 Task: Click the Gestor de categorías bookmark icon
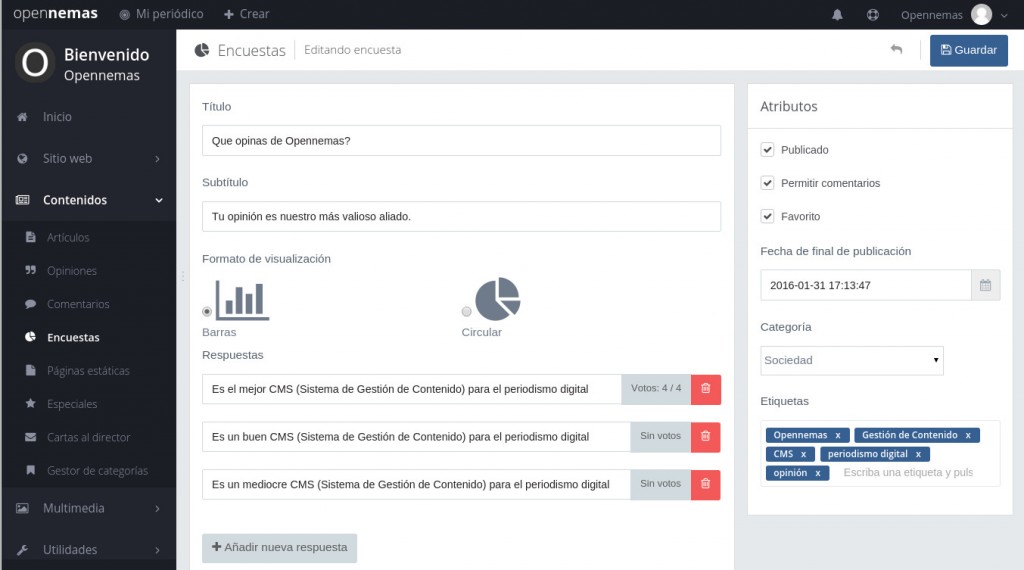pos(31,470)
